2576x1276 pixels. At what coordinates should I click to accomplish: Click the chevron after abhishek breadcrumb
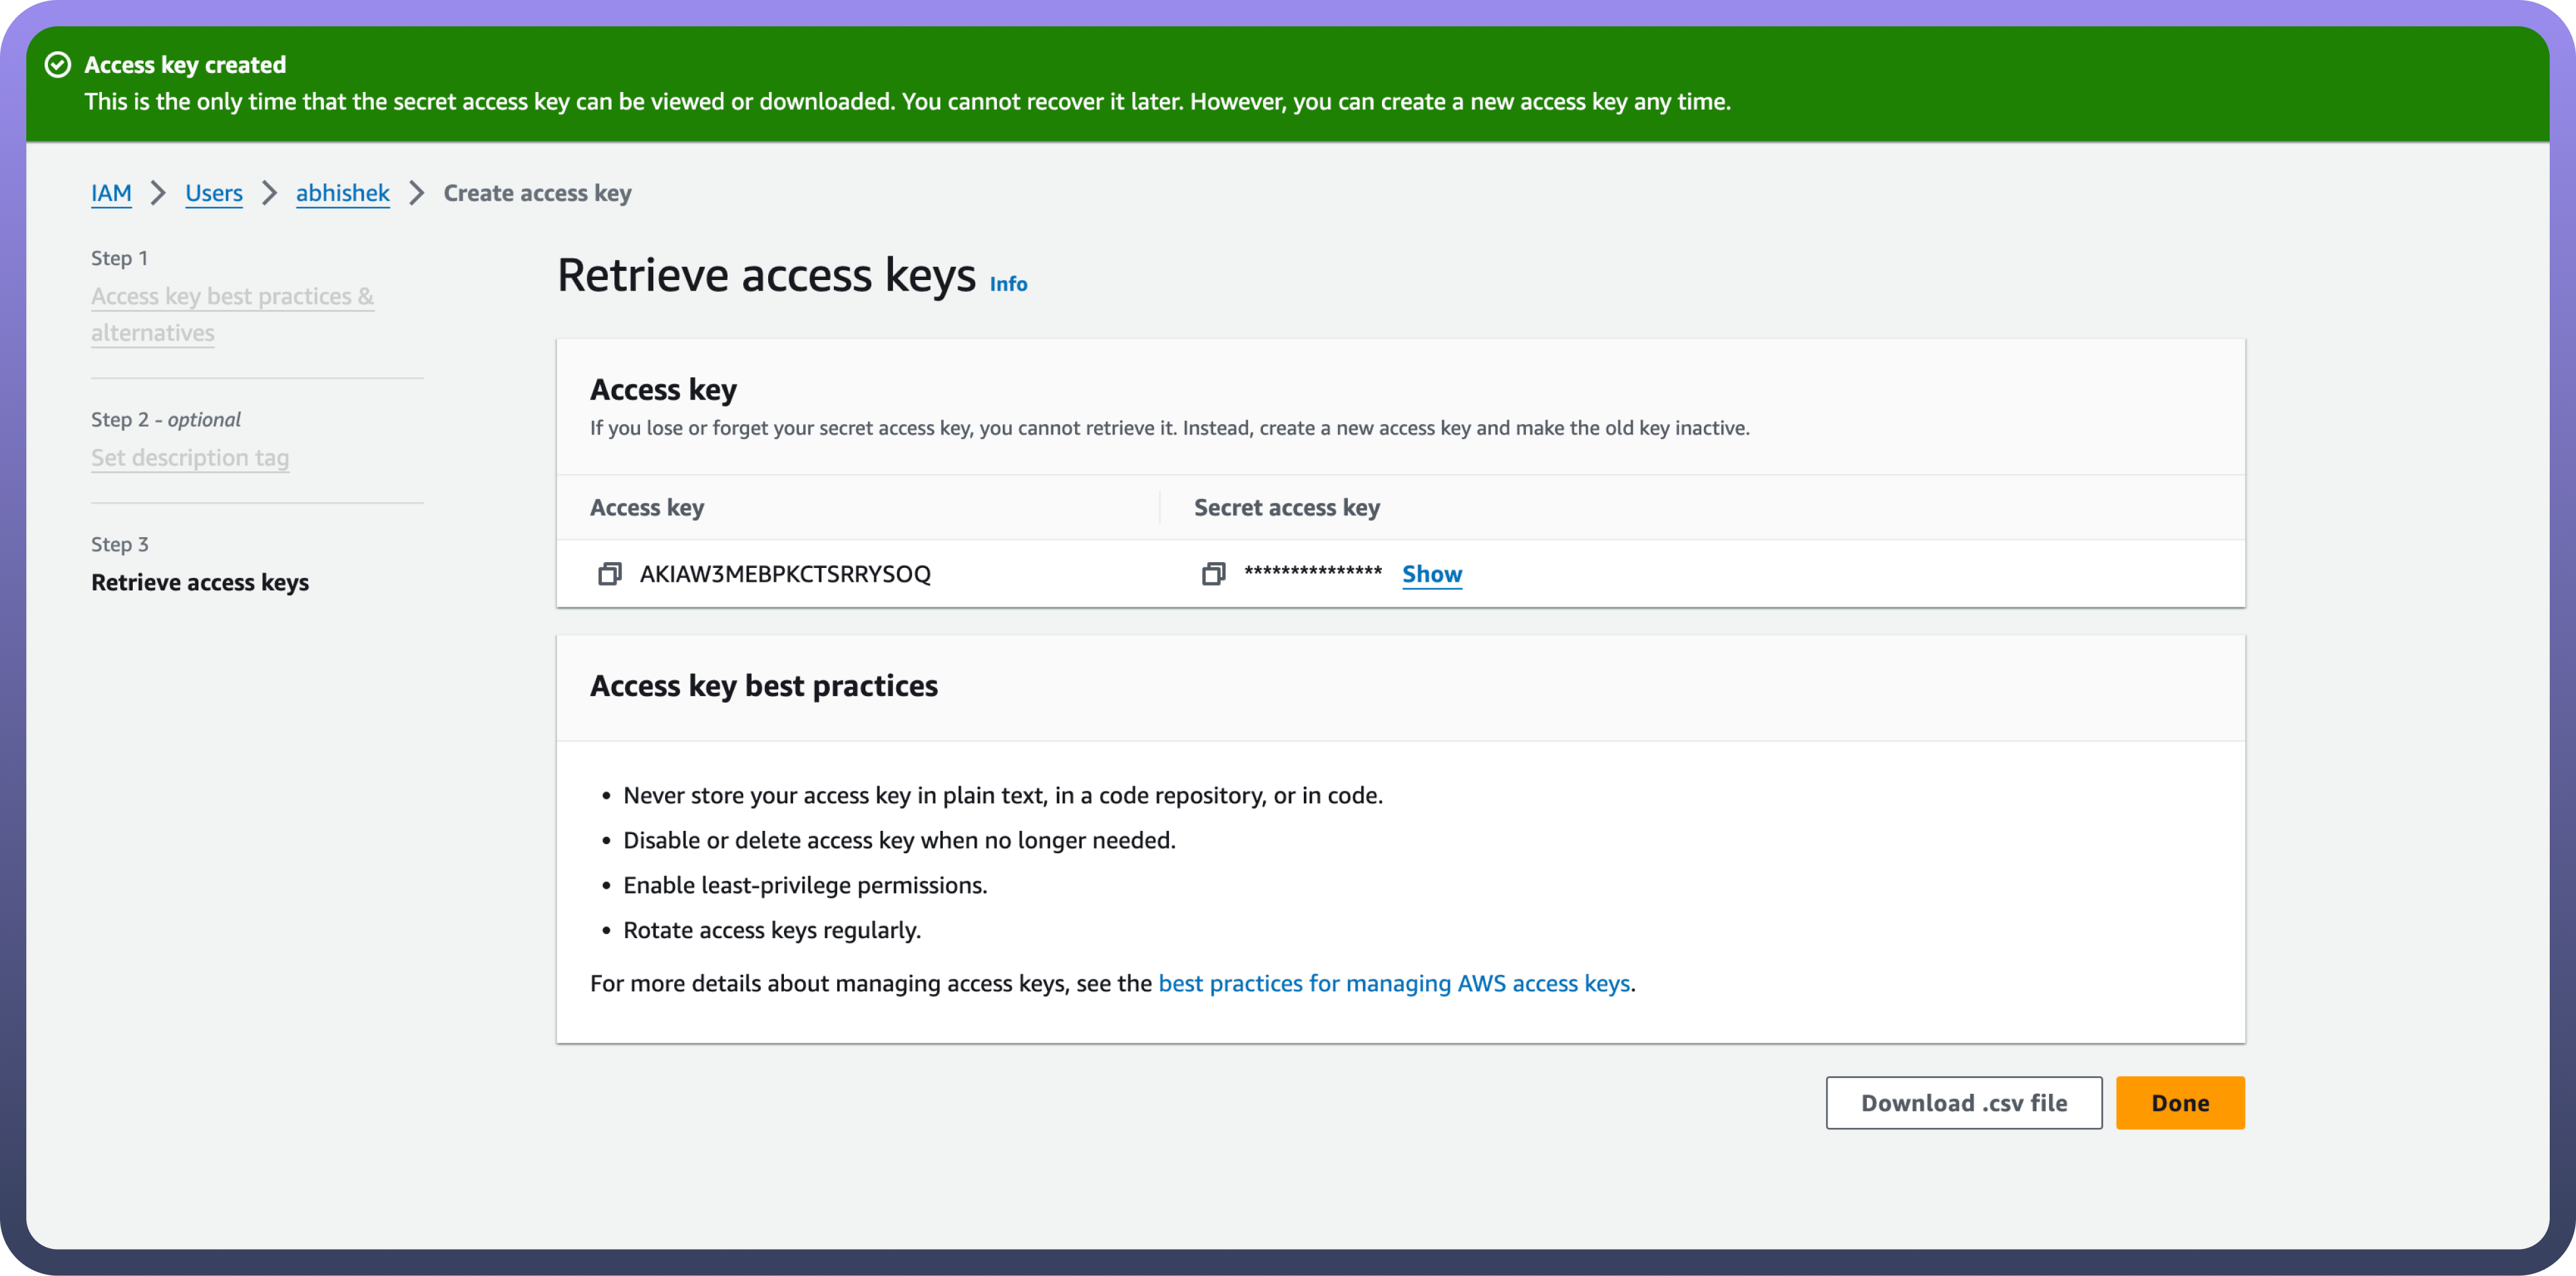click(x=417, y=193)
